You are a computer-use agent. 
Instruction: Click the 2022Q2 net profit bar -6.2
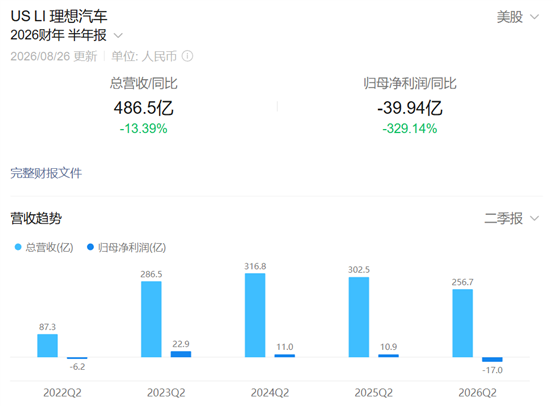click(77, 358)
